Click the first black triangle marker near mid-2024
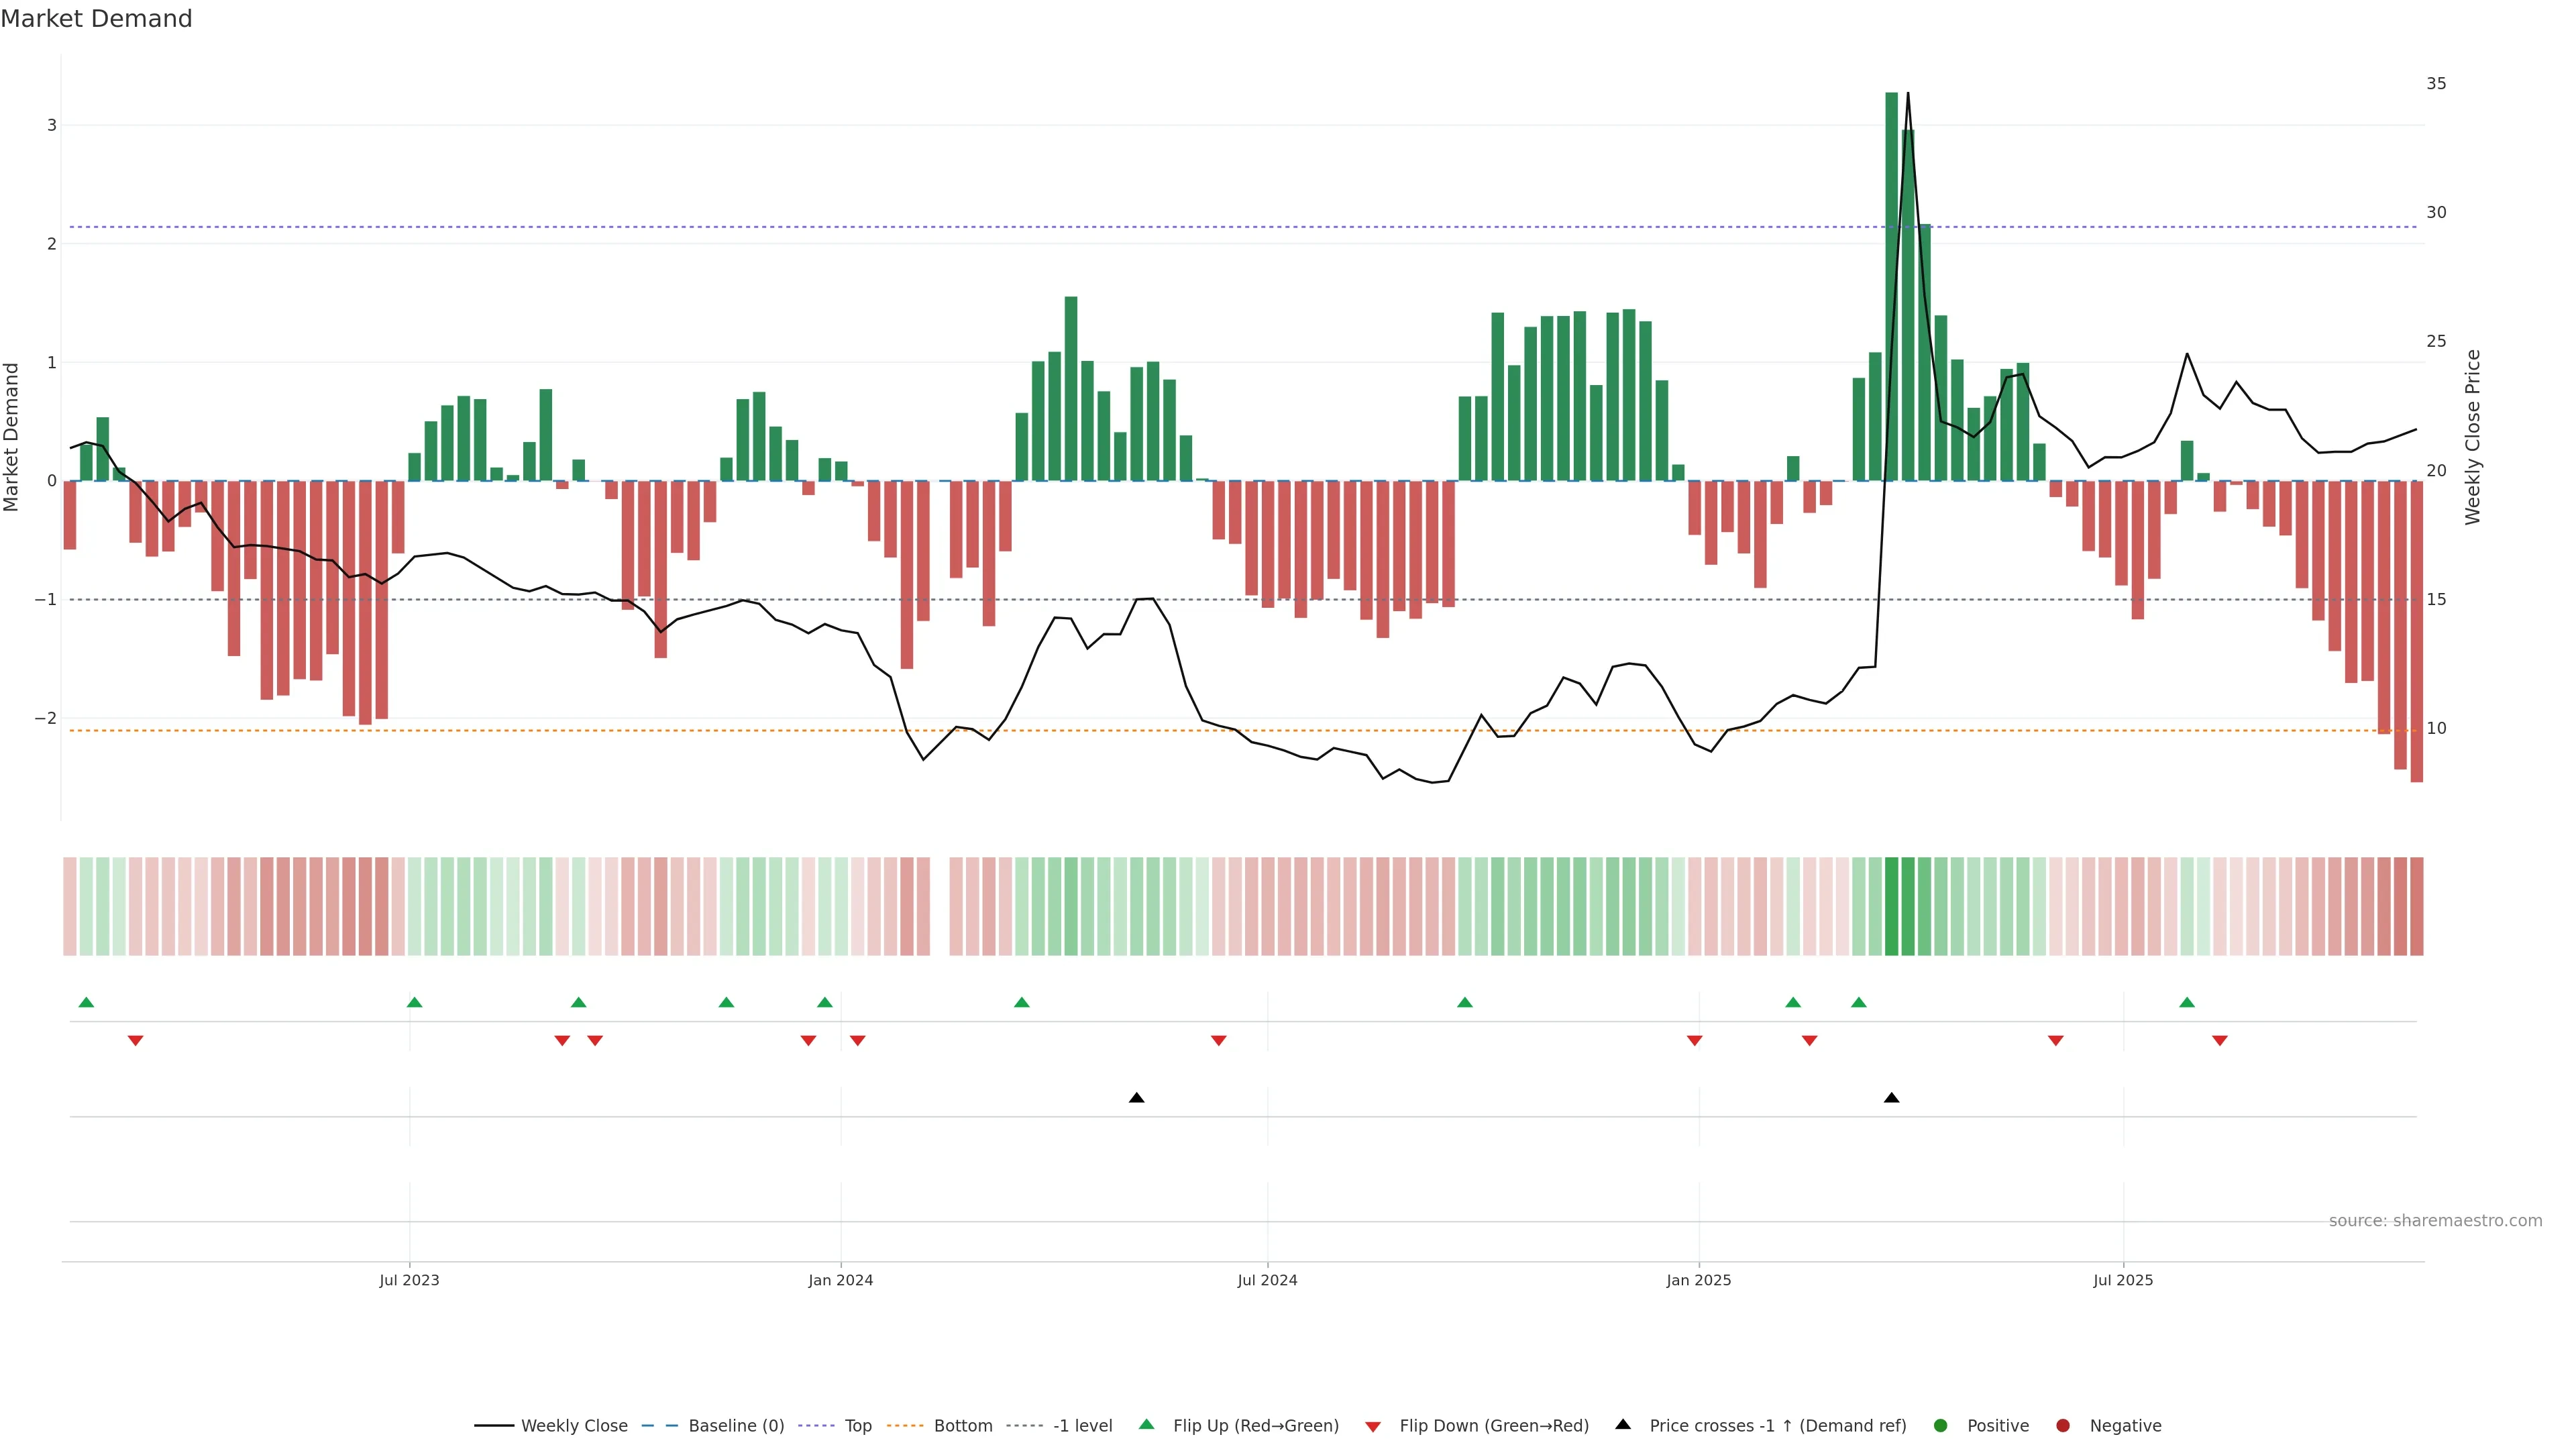This screenshot has width=2576, height=1449. pos(1136,1098)
